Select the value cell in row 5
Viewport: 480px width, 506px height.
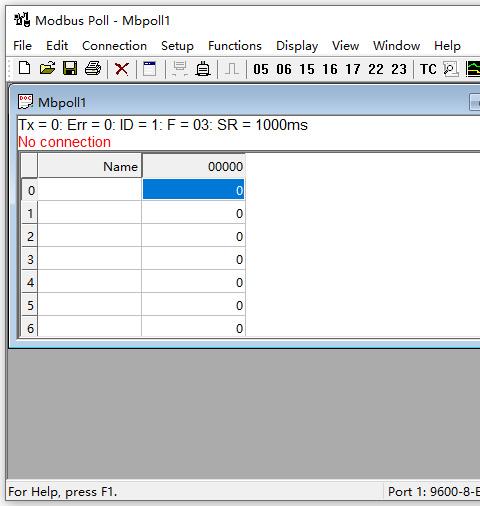193,305
